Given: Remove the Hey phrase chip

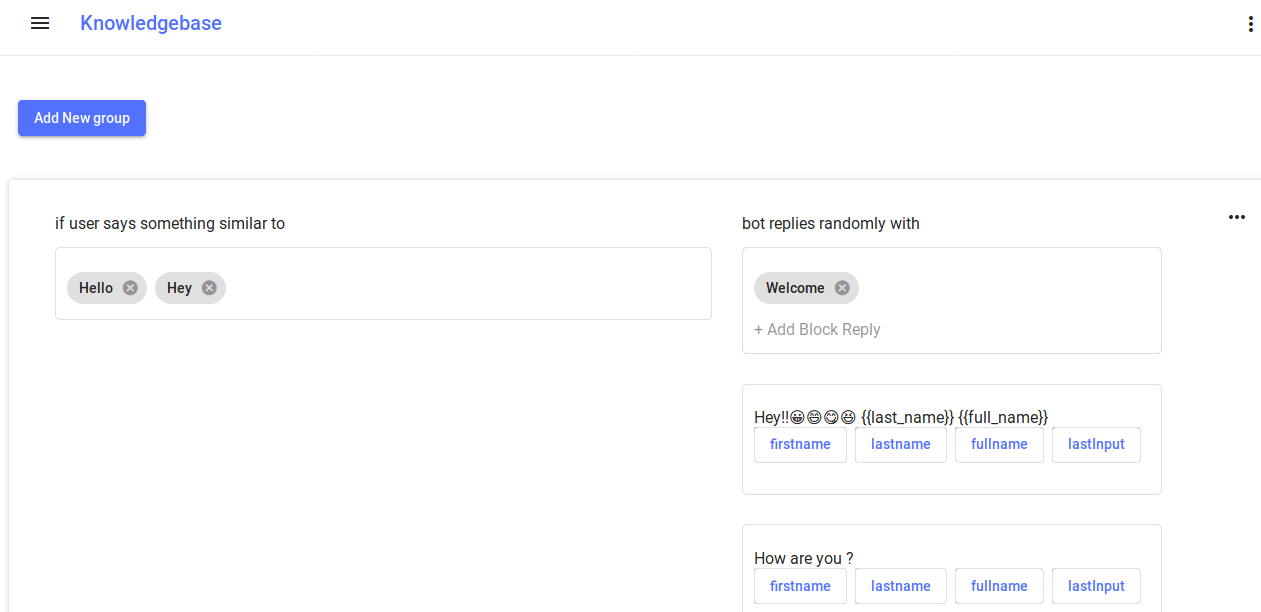Looking at the screenshot, I should coord(209,288).
